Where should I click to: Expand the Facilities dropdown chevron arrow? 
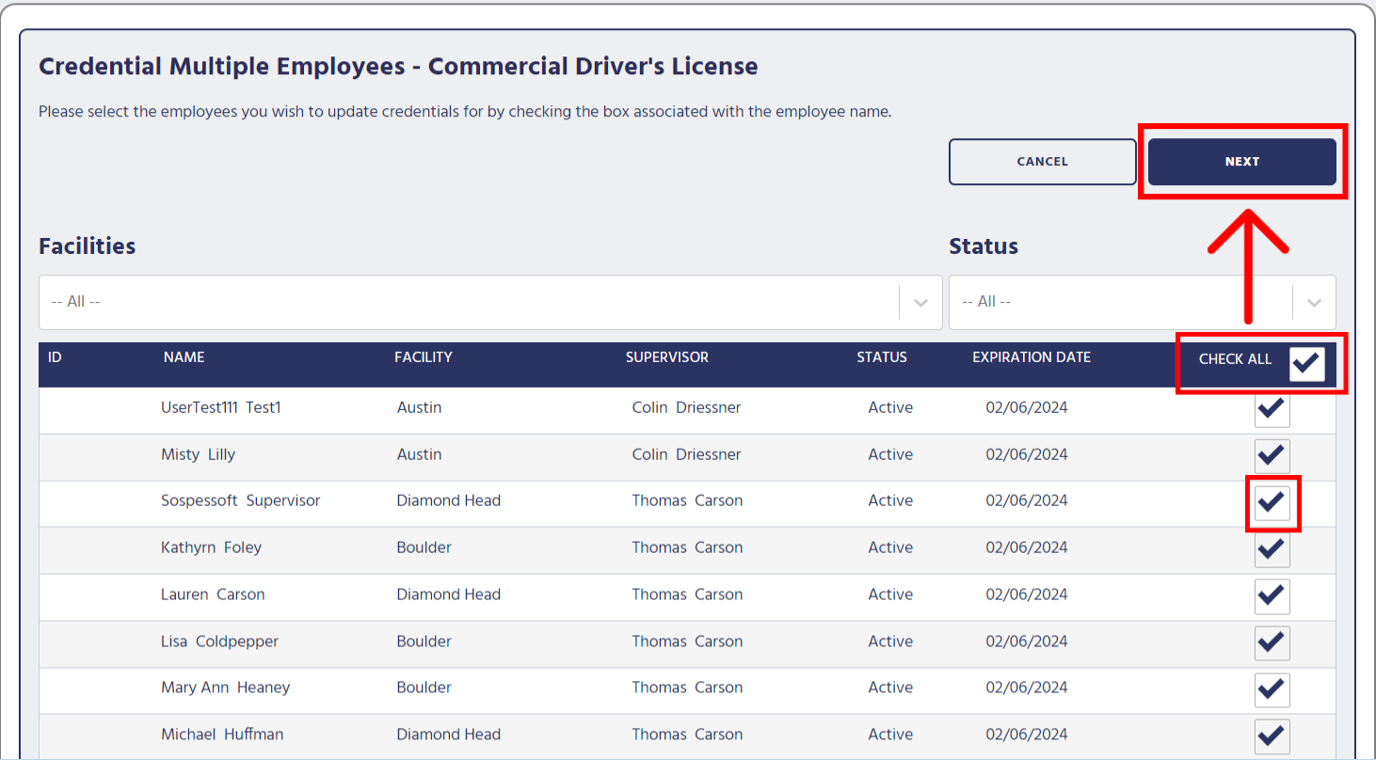click(919, 301)
